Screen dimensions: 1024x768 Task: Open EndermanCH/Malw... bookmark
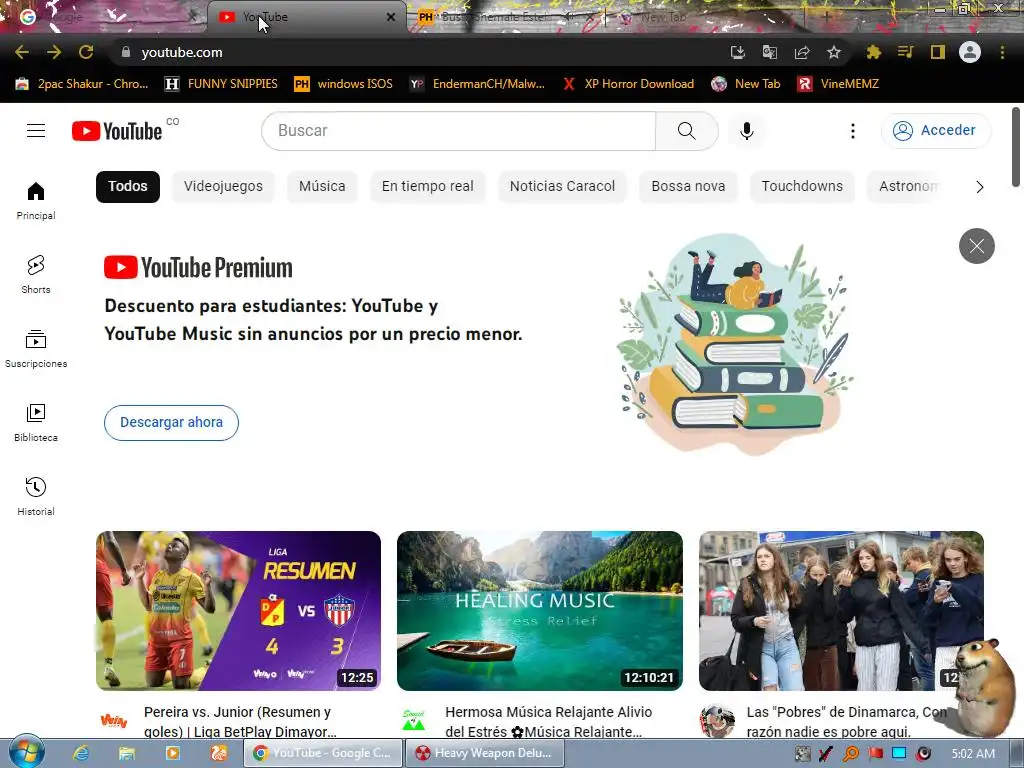pos(477,84)
